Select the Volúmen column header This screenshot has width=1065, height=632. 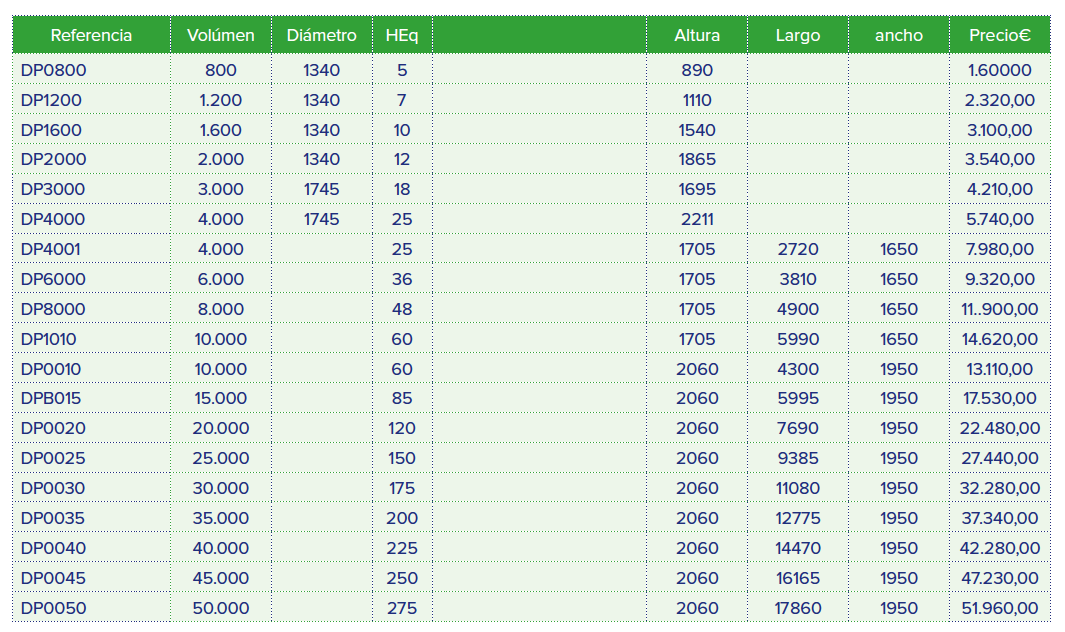[220, 35]
